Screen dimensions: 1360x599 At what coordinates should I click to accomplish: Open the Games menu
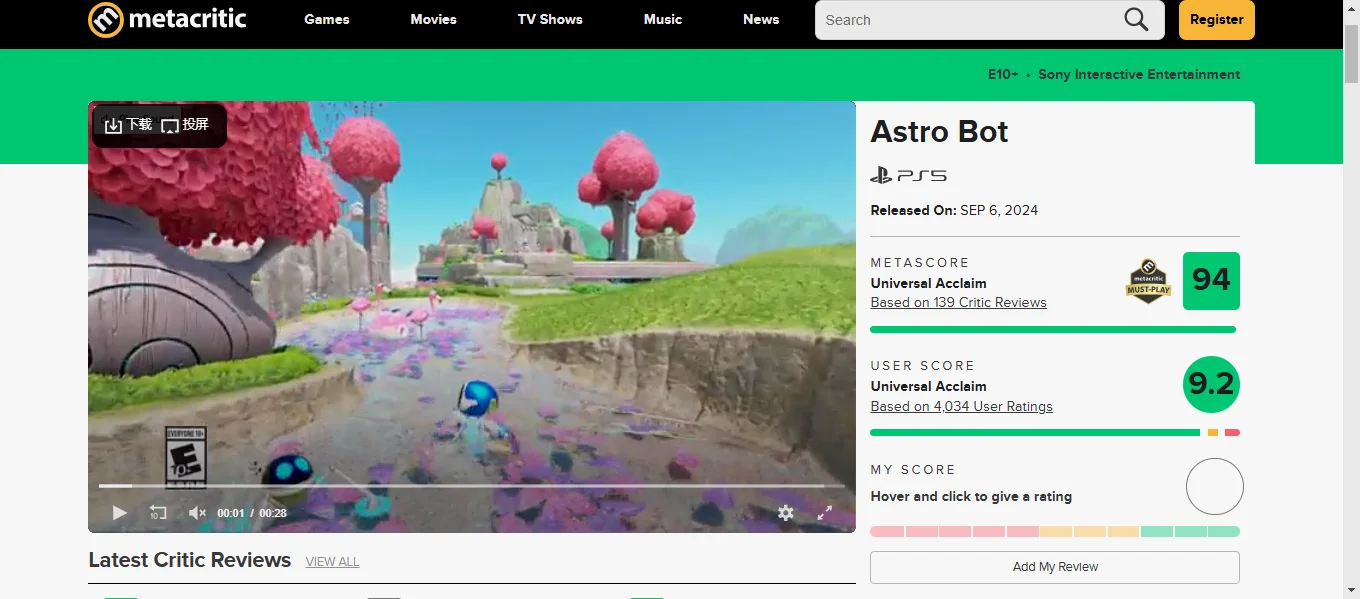[327, 19]
